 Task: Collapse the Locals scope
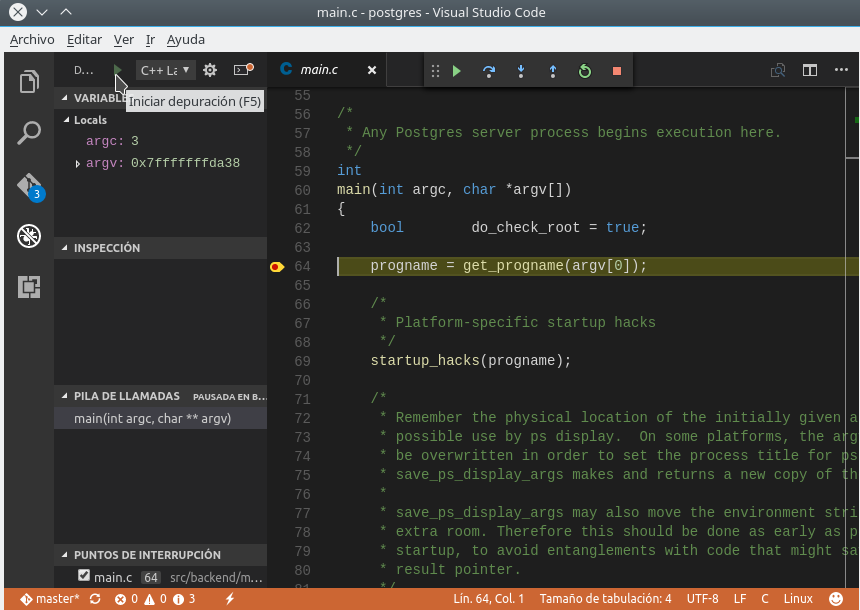coord(66,120)
